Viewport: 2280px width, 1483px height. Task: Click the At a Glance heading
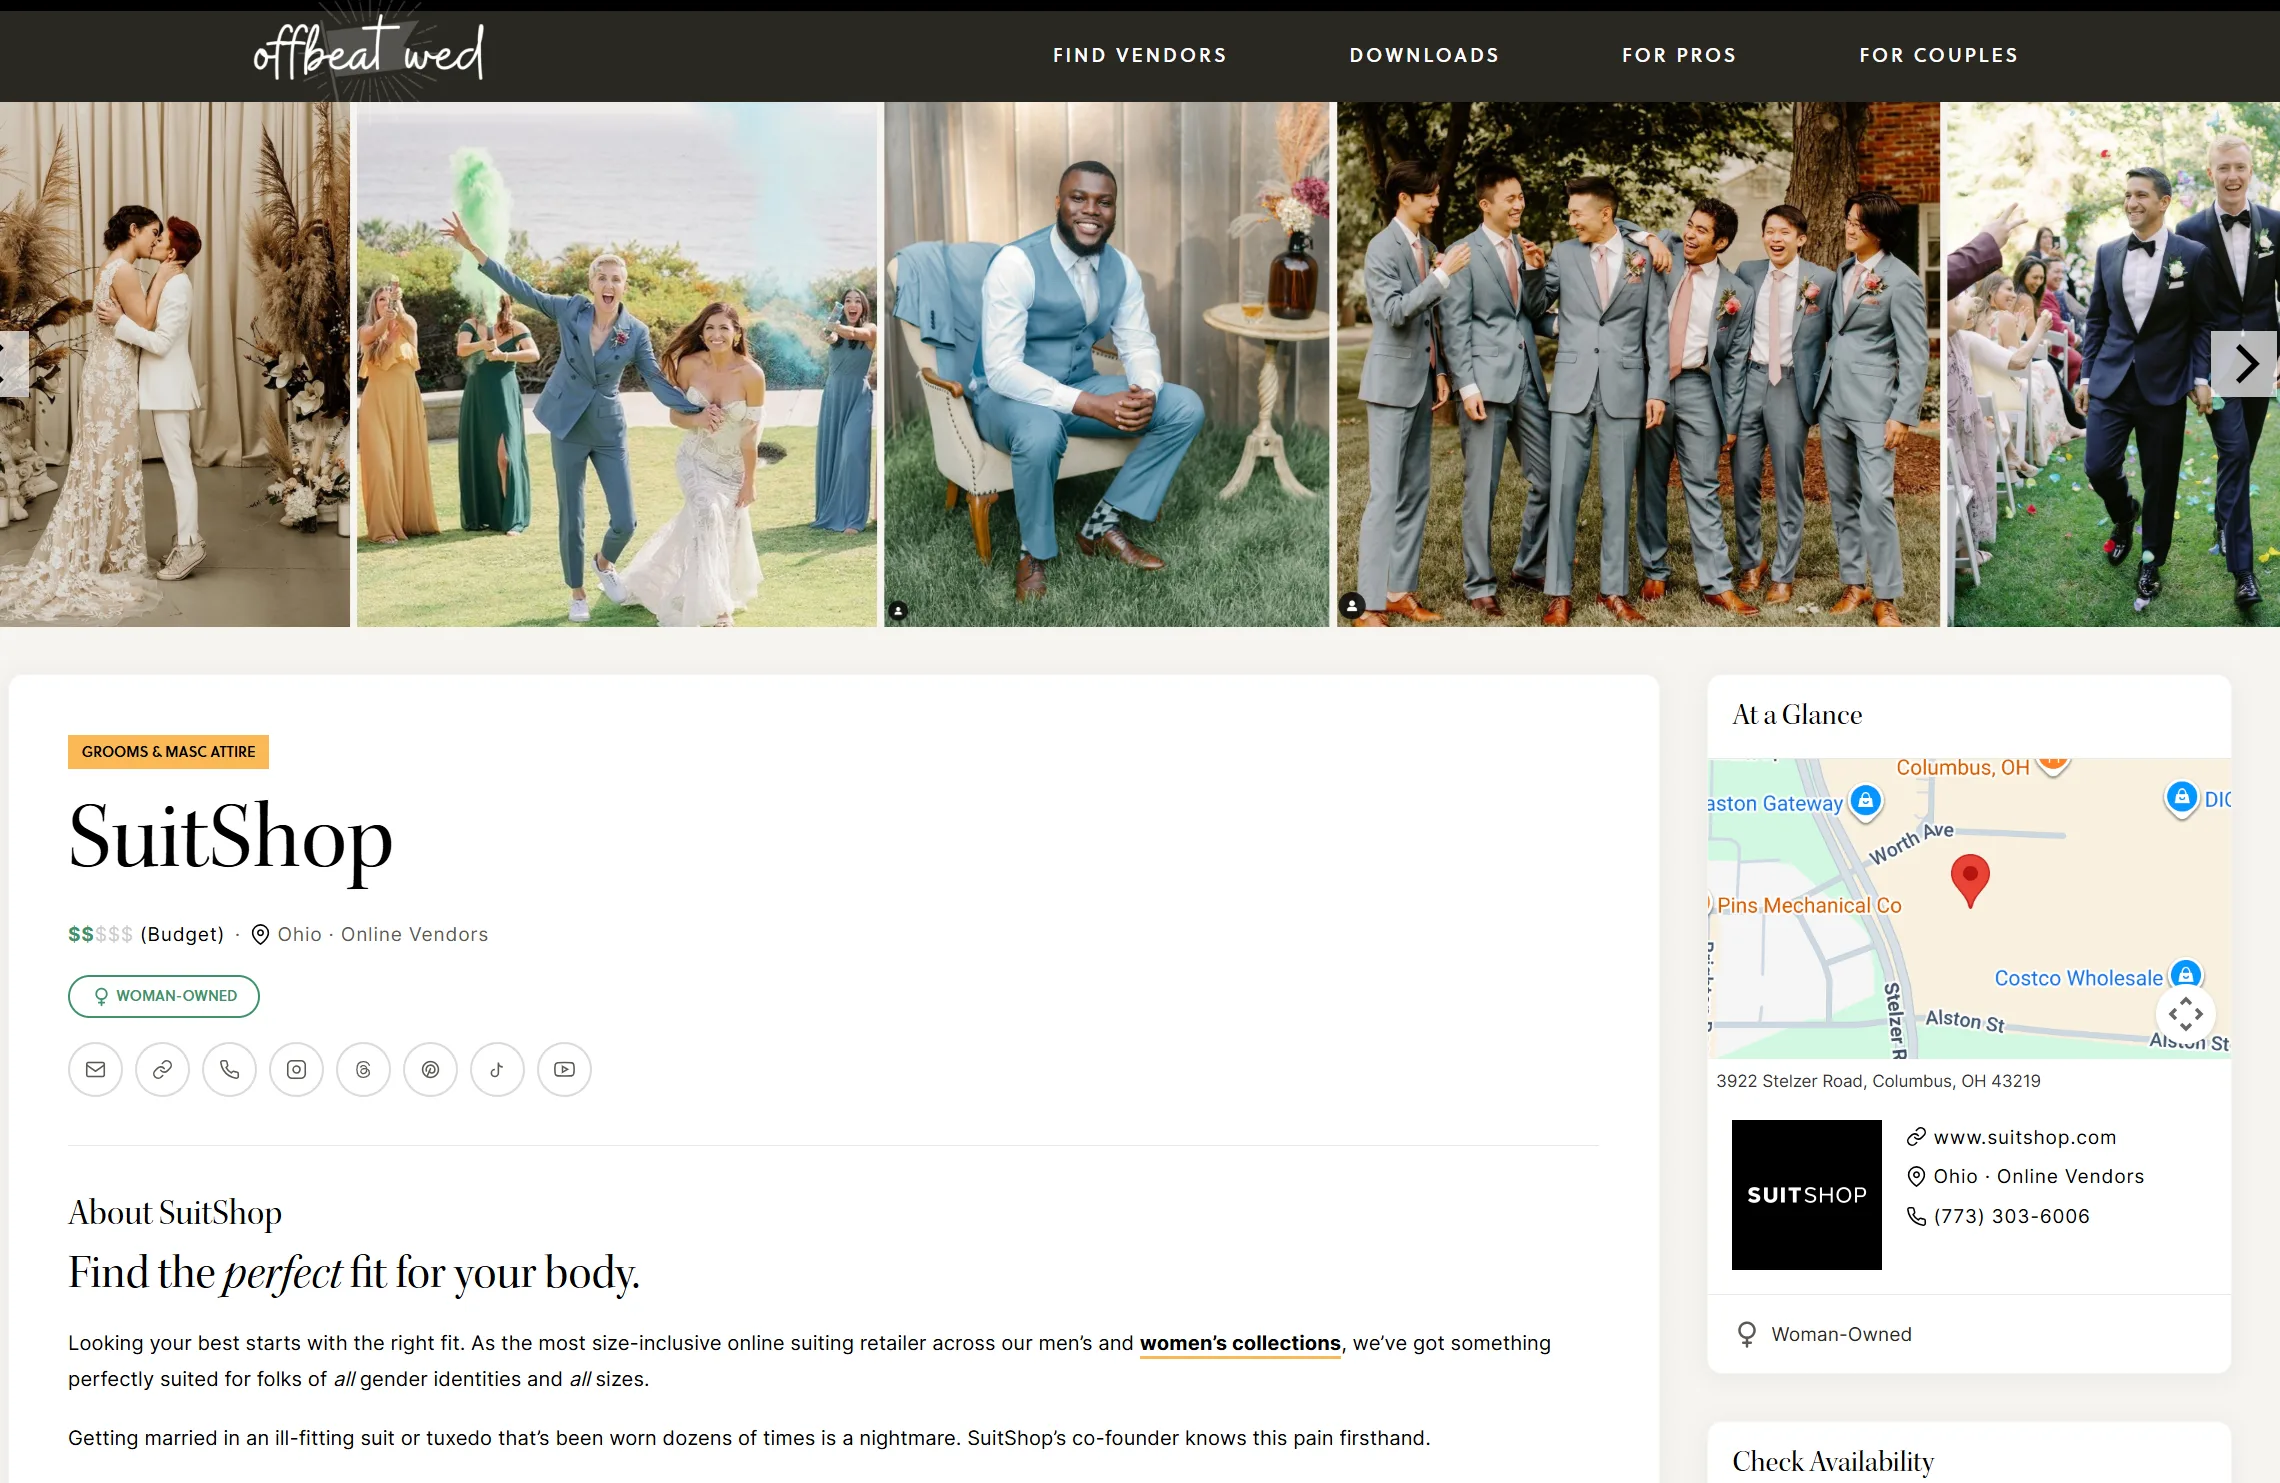pos(1797,715)
